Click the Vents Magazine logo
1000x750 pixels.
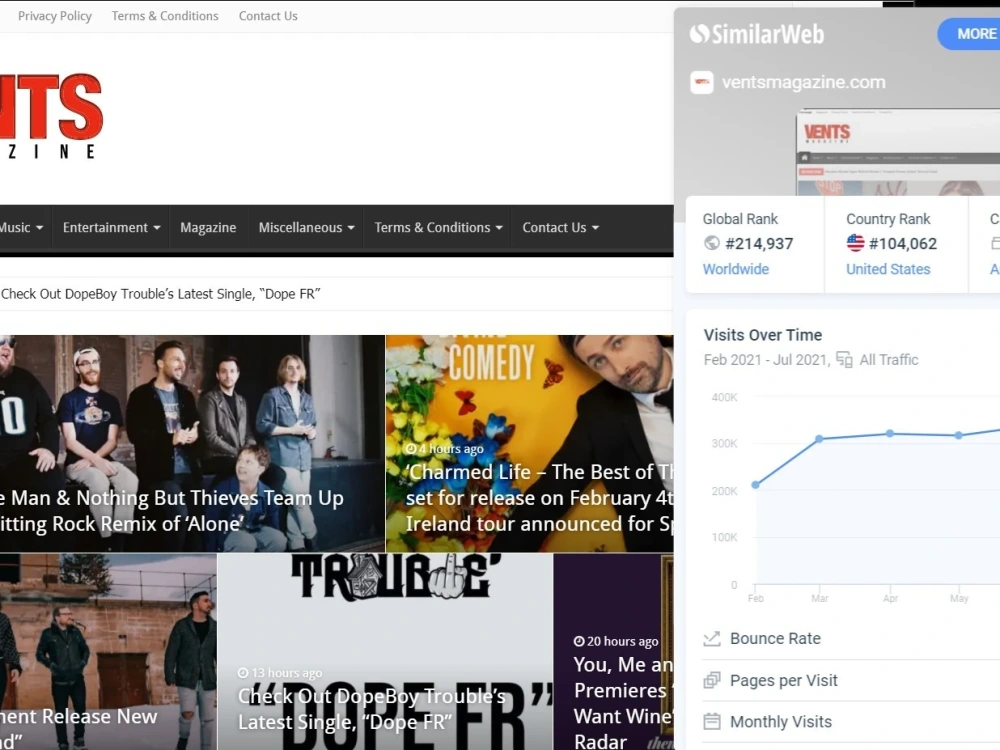click(51, 115)
